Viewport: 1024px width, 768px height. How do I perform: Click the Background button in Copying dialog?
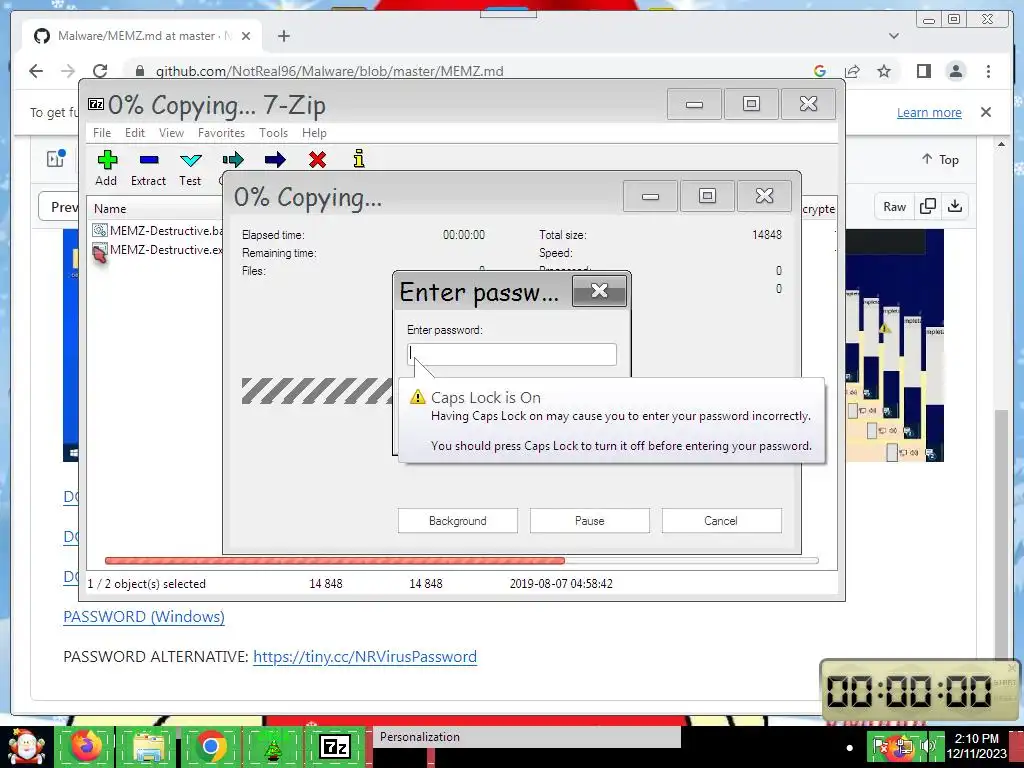tap(458, 520)
